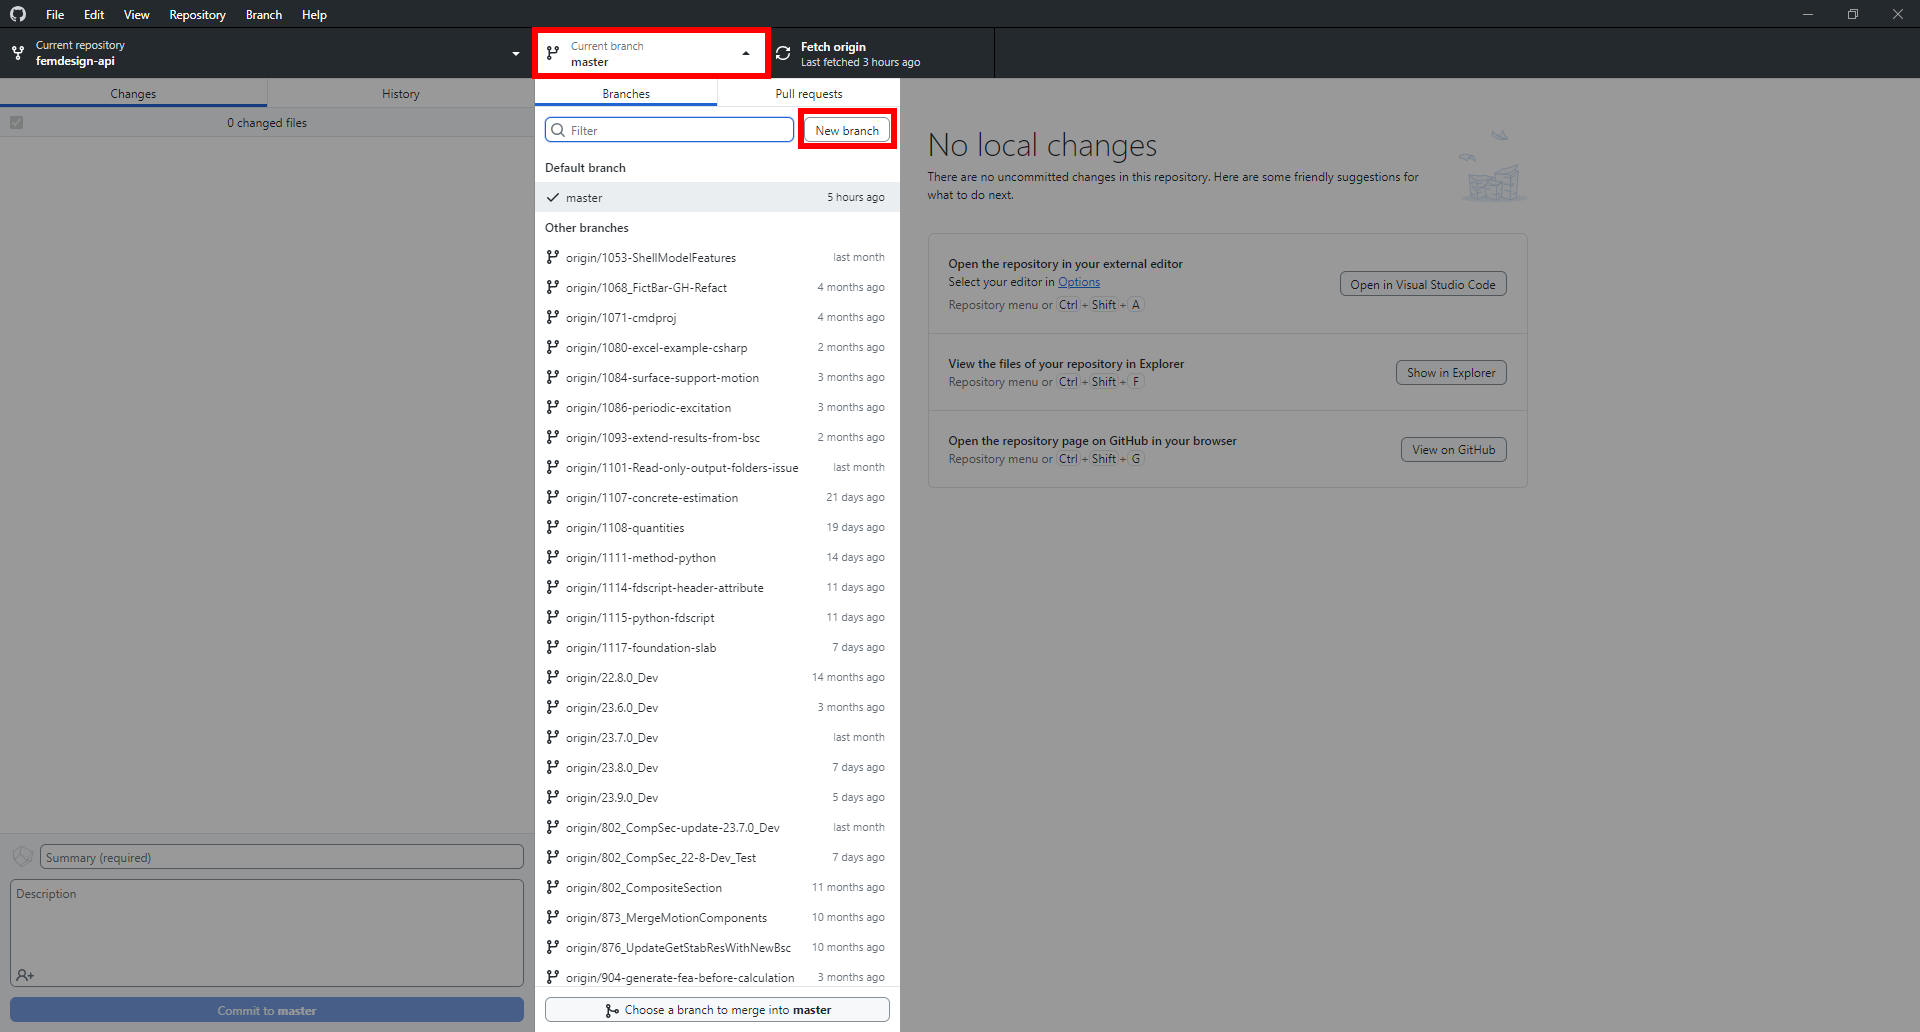This screenshot has width=1920, height=1032.
Task: Click the GitHub logo icon in menu bar
Action: pos(18,14)
